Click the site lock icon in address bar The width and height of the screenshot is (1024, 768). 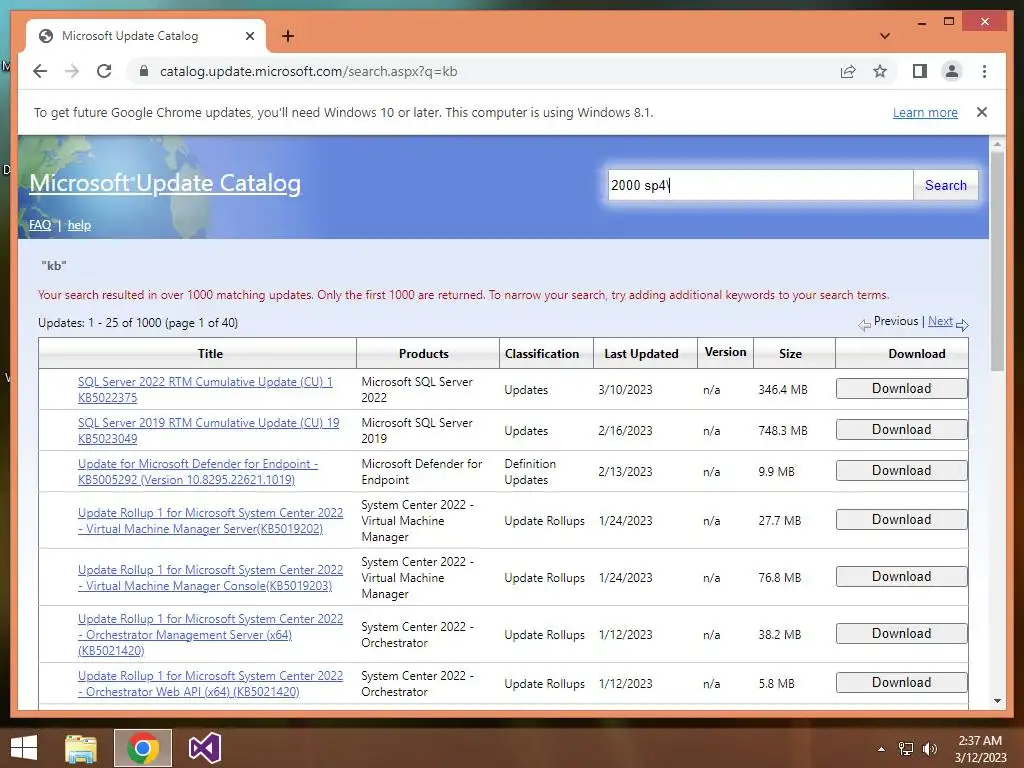144,71
